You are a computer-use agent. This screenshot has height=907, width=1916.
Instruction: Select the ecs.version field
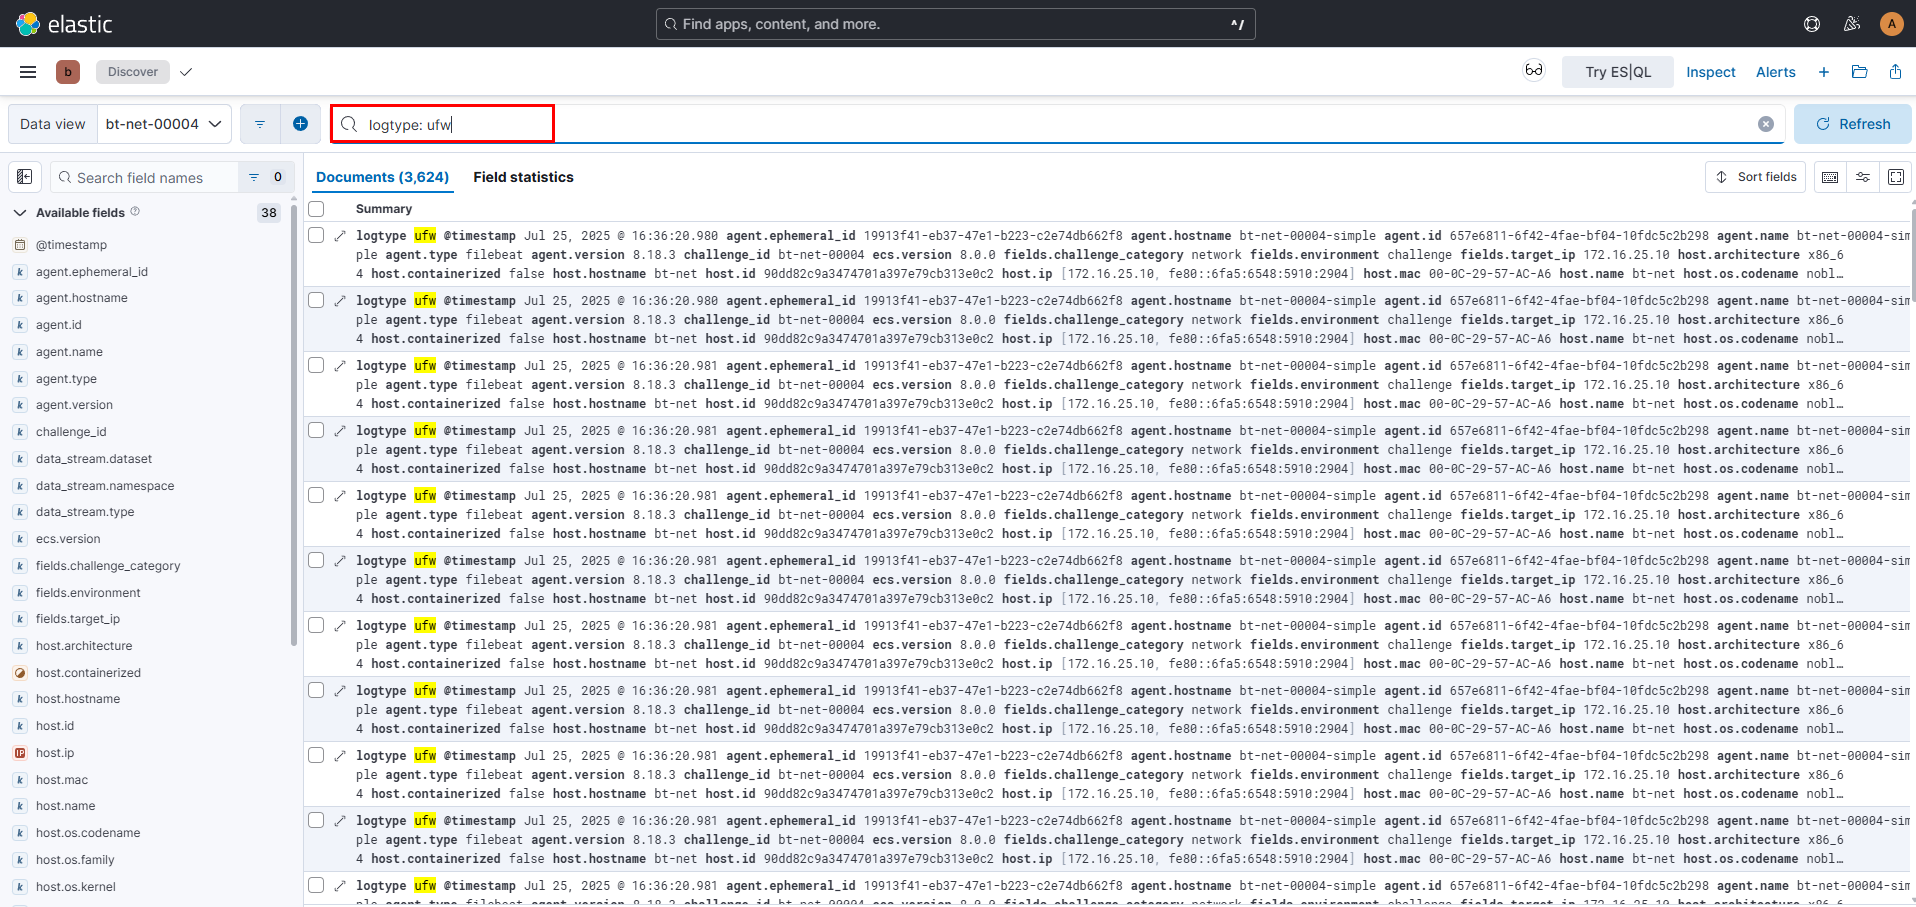click(x=68, y=539)
